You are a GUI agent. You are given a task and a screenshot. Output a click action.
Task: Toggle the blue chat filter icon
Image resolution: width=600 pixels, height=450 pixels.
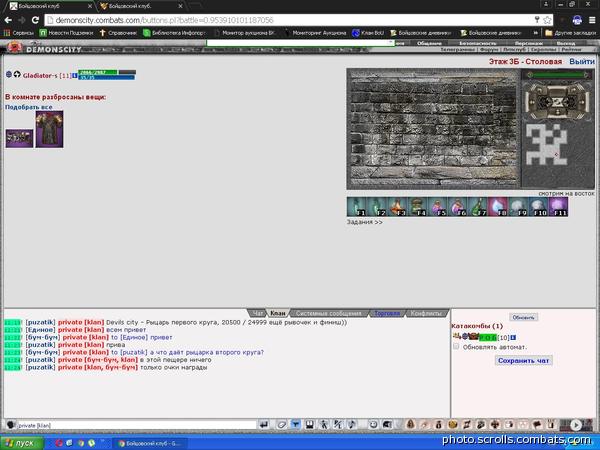[x=296, y=424]
